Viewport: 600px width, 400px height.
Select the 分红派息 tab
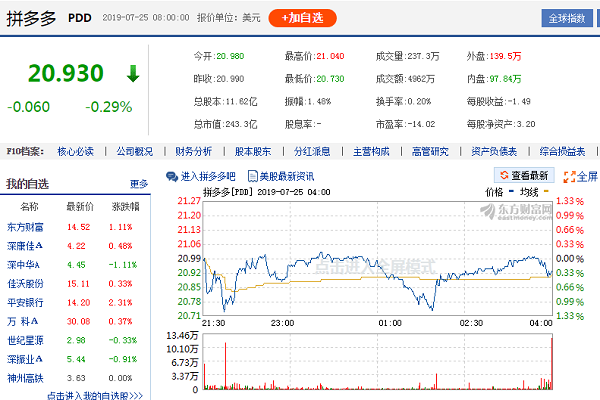pos(312,152)
